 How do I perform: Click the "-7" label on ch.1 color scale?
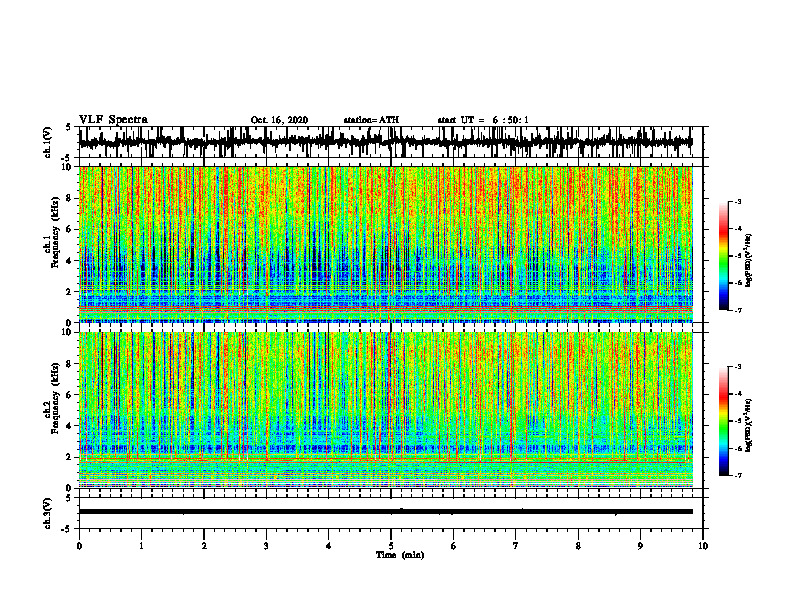click(737, 310)
